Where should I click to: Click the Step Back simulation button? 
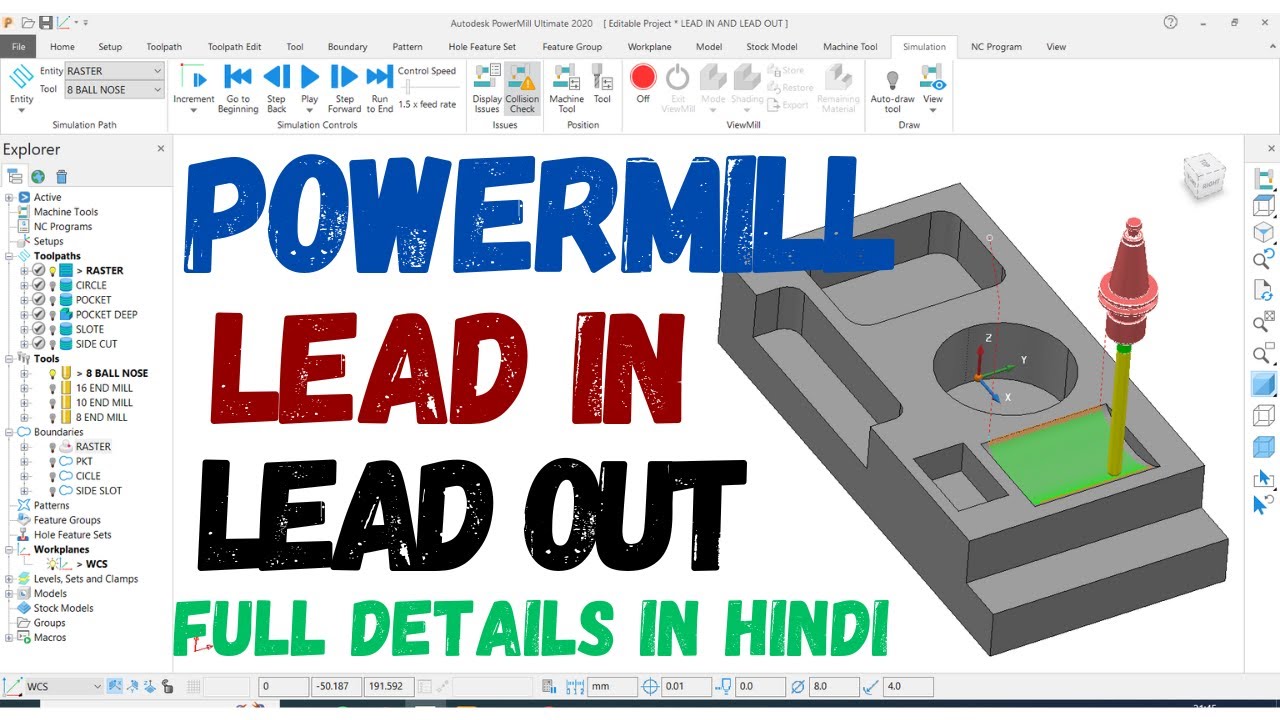(276, 87)
